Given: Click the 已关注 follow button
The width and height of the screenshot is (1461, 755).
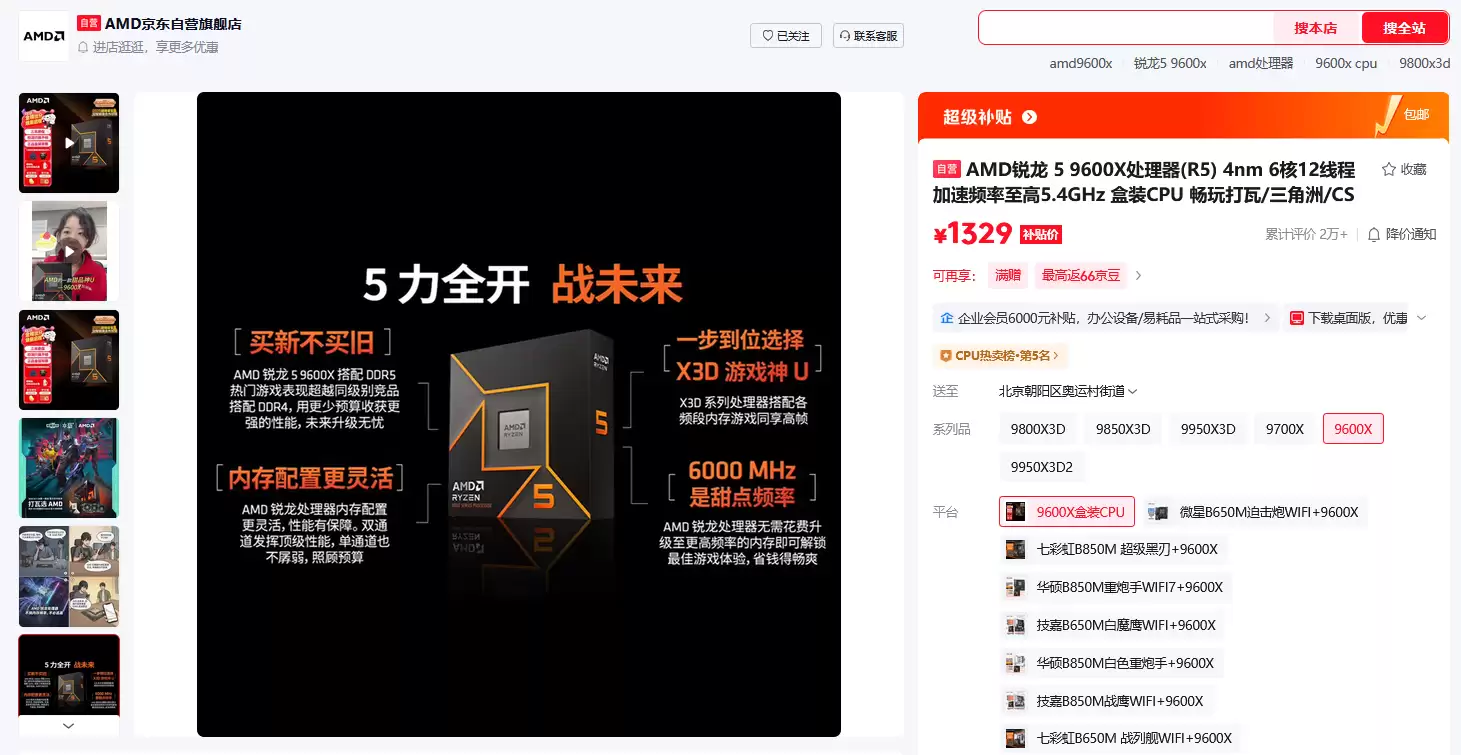Looking at the screenshot, I should tap(786, 36).
